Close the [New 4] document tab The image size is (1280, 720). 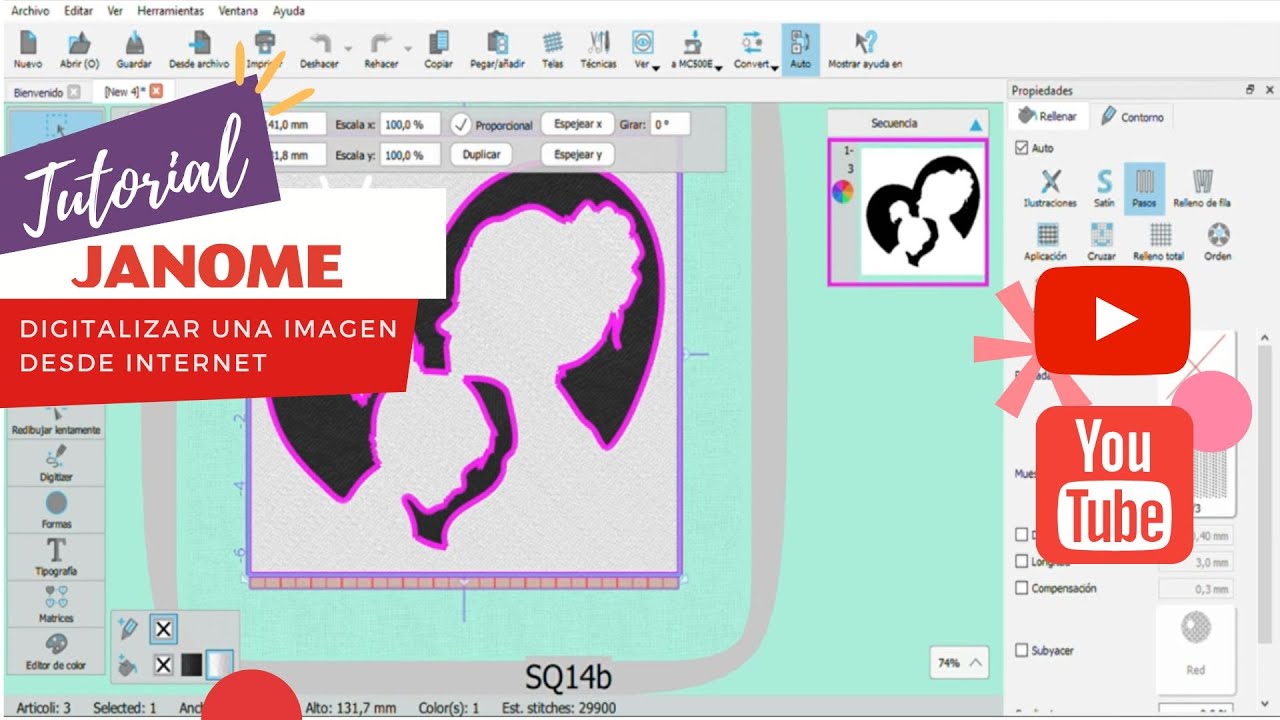click(156, 91)
